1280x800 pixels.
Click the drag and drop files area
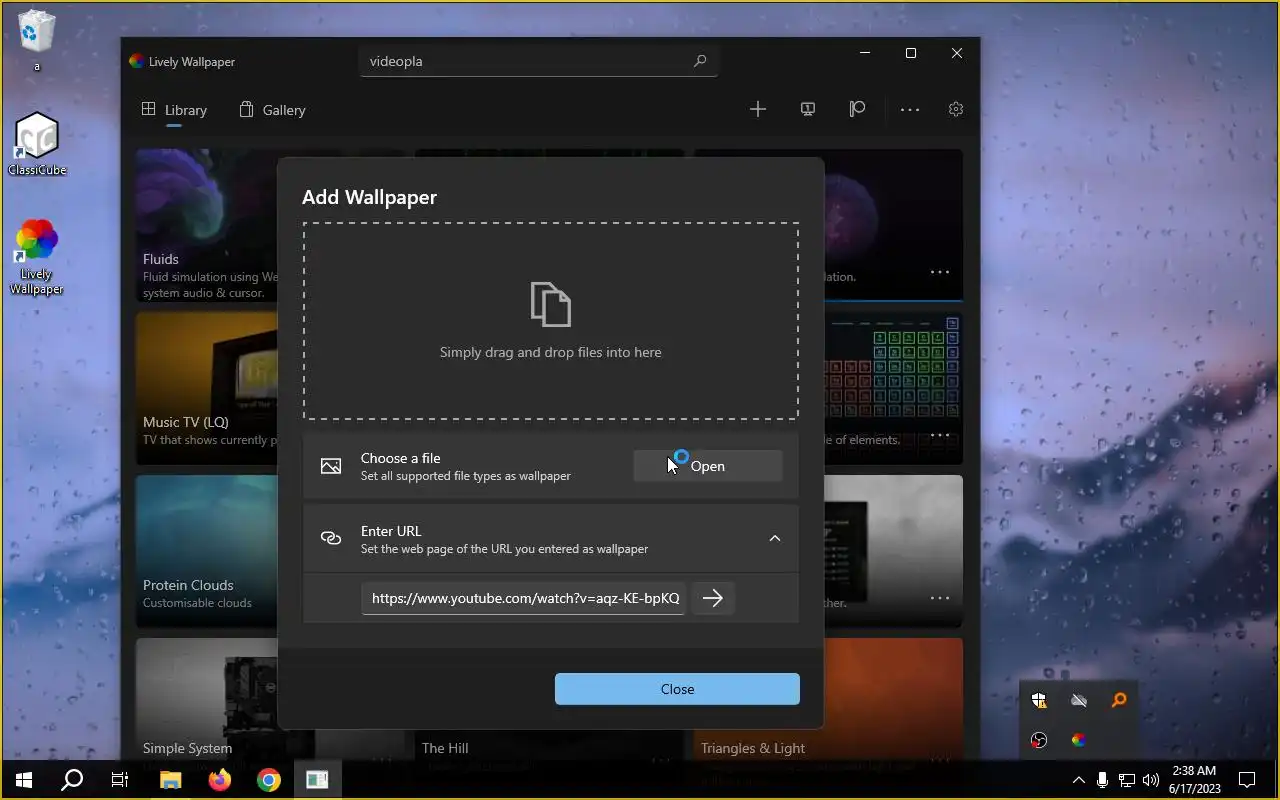click(x=551, y=321)
